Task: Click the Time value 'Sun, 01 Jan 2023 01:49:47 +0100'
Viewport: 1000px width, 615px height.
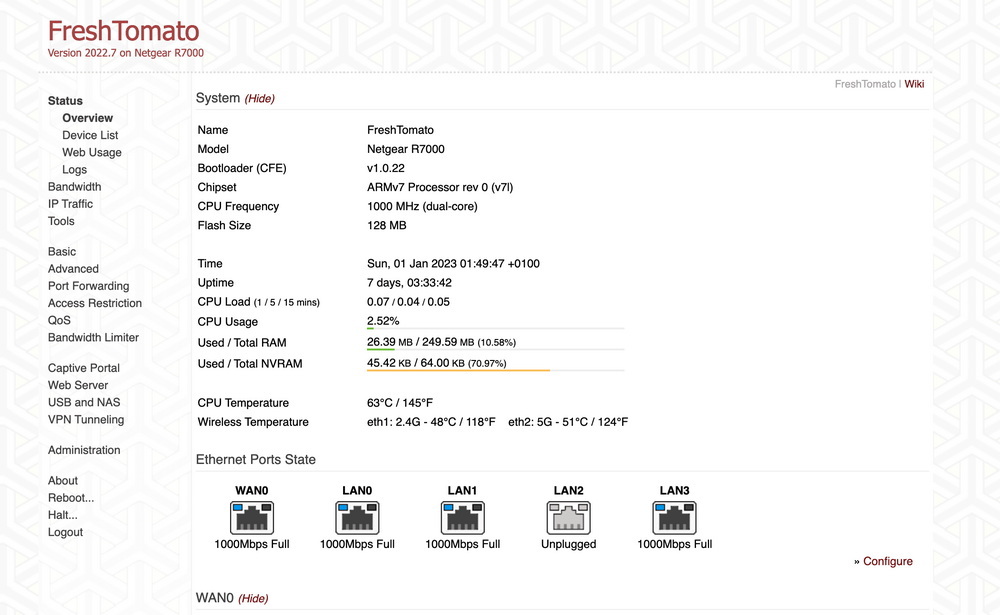Action: 453,263
